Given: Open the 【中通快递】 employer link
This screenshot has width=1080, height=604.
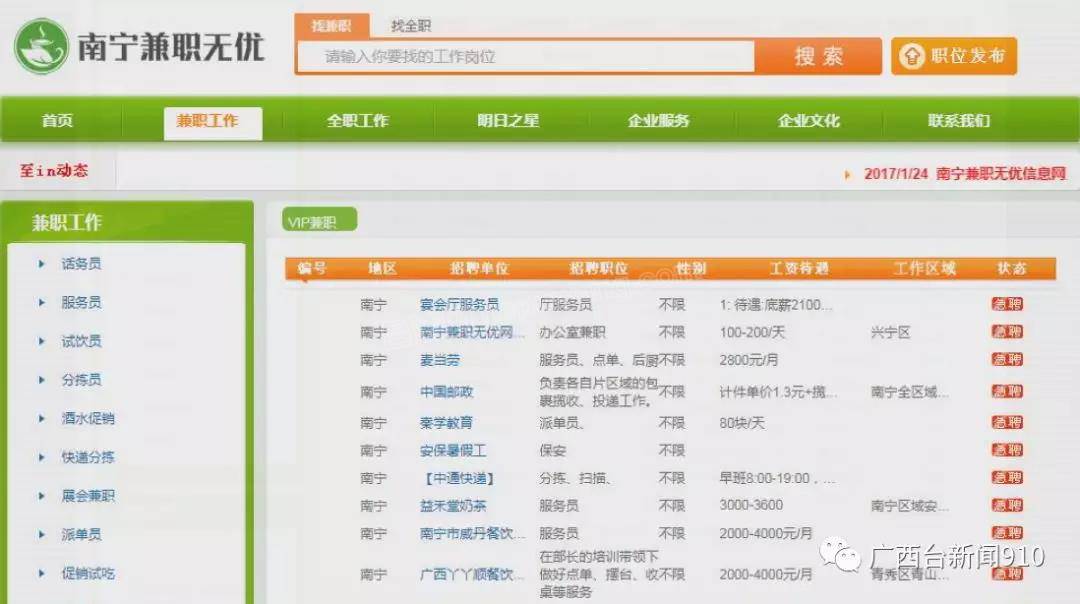Looking at the screenshot, I should click(x=458, y=479).
